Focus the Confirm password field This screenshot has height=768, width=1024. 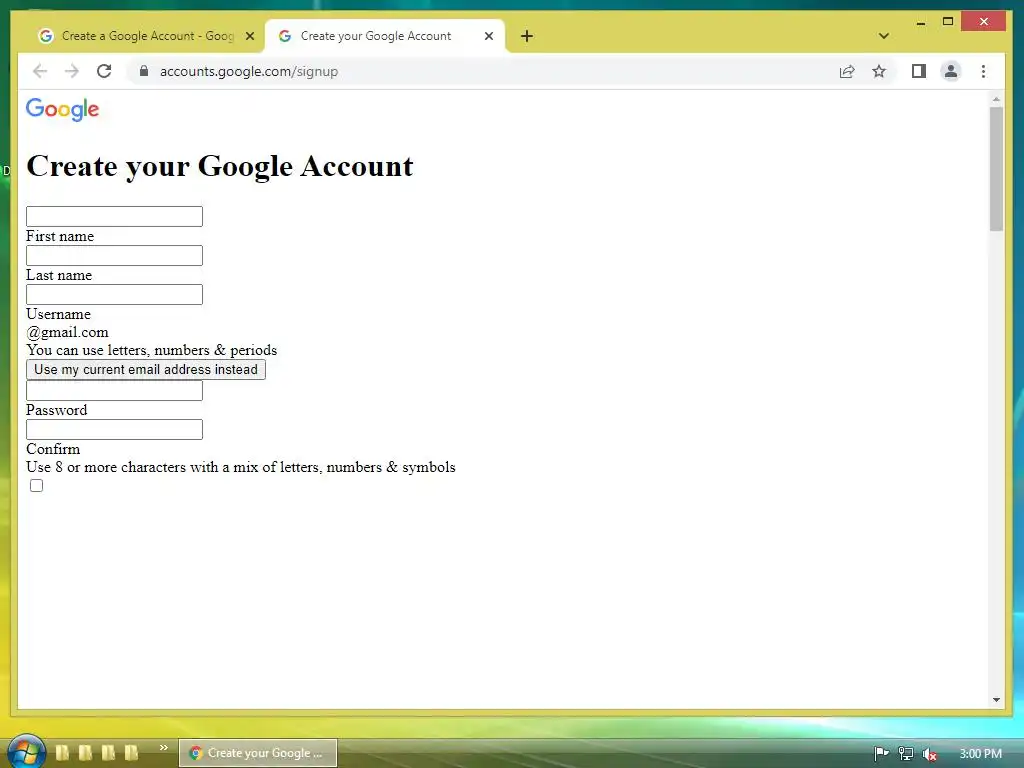click(x=114, y=429)
